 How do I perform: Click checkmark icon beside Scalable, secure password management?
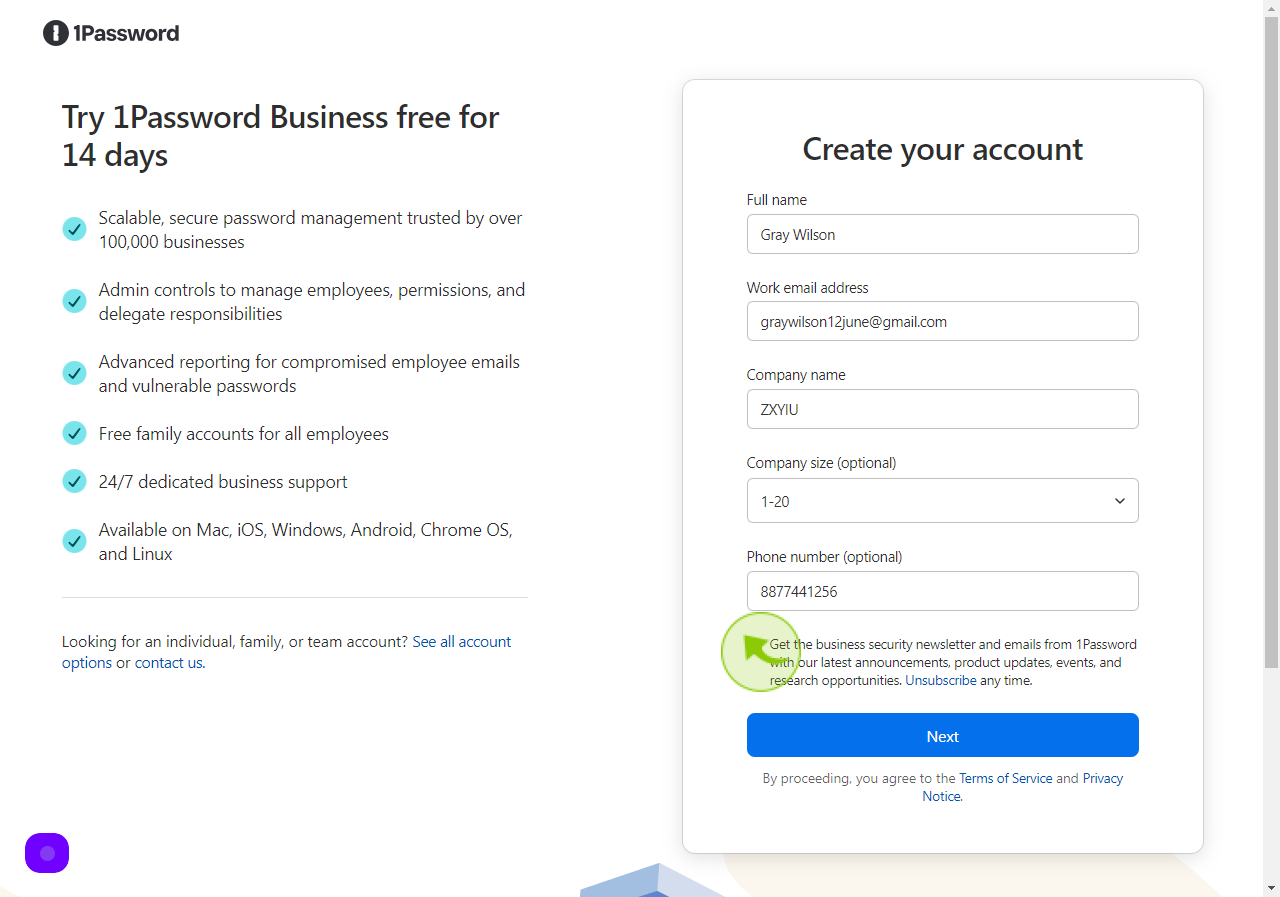coord(75,229)
